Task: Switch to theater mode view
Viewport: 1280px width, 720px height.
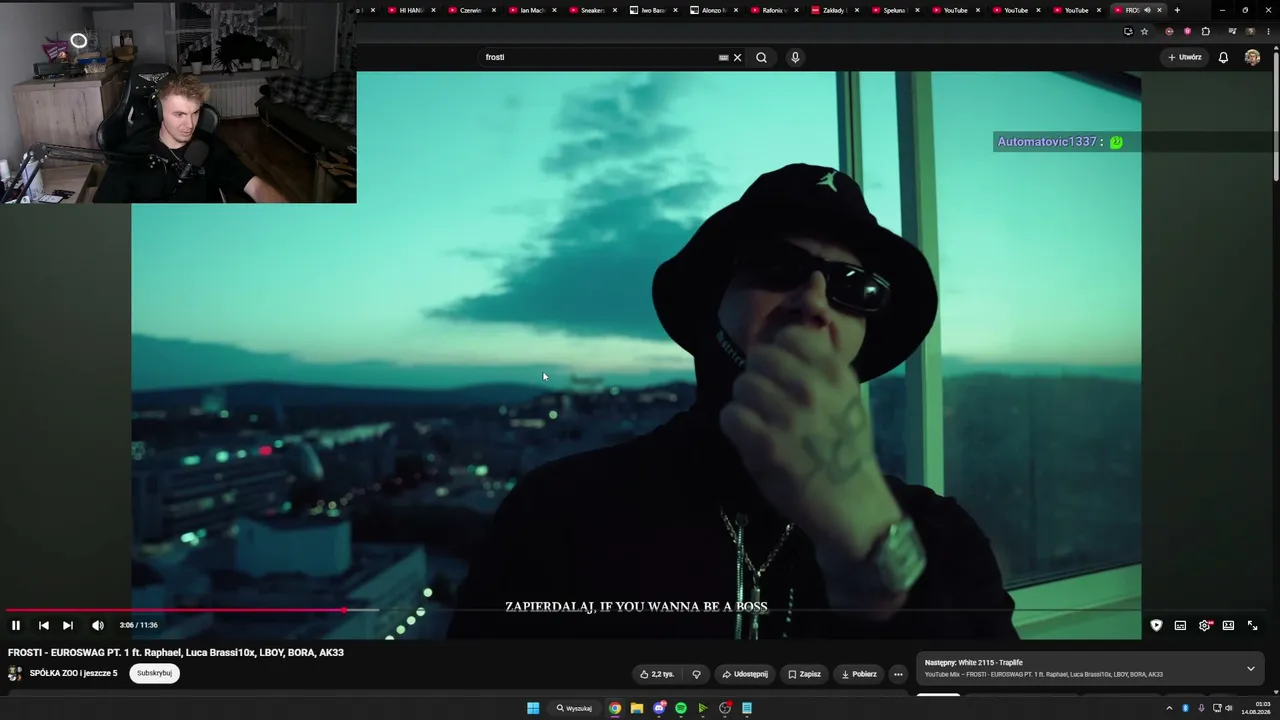Action: [x=1228, y=625]
